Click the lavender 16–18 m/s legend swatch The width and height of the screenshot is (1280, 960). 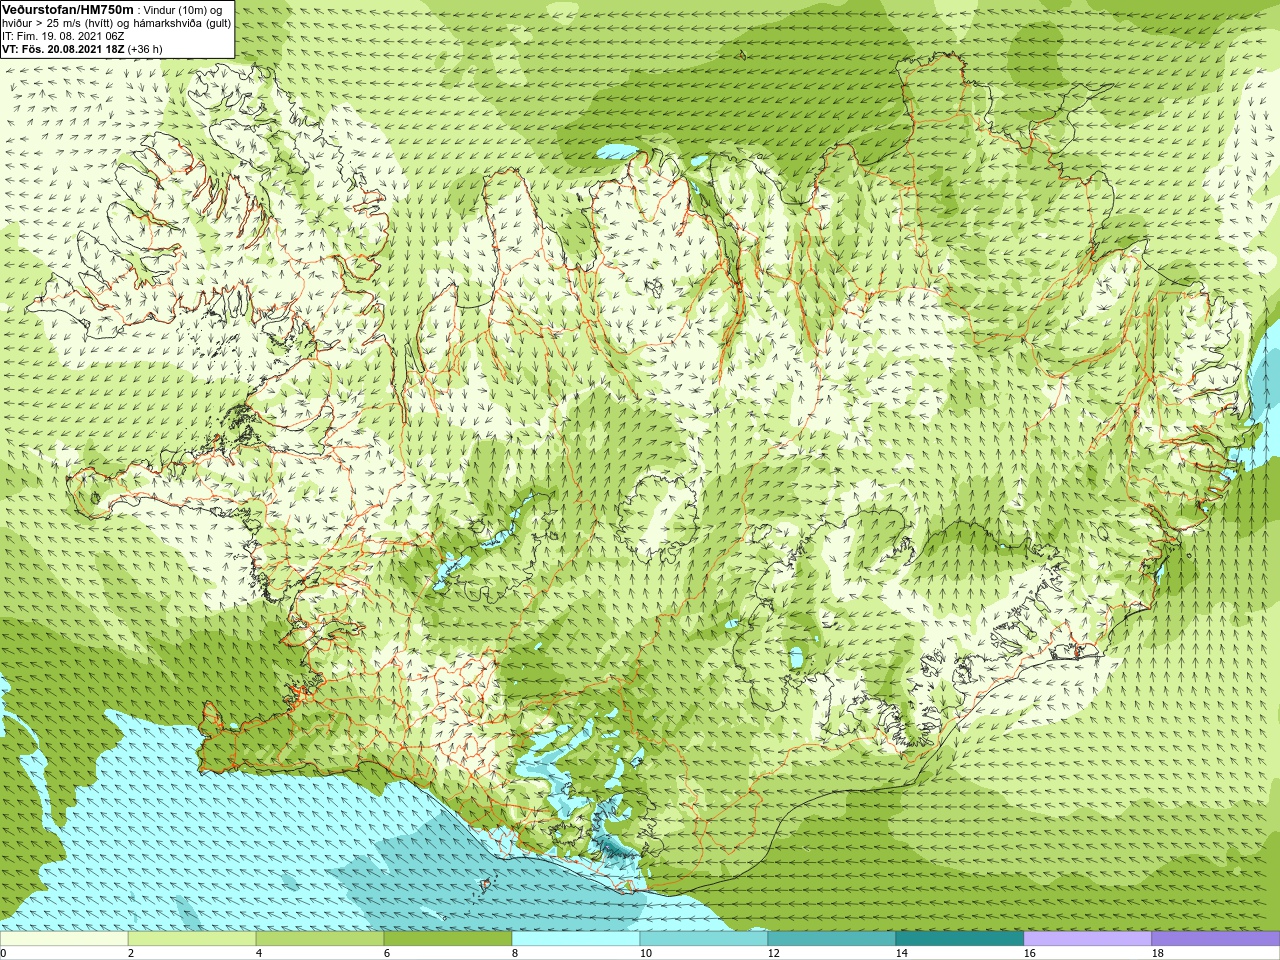point(1088,939)
